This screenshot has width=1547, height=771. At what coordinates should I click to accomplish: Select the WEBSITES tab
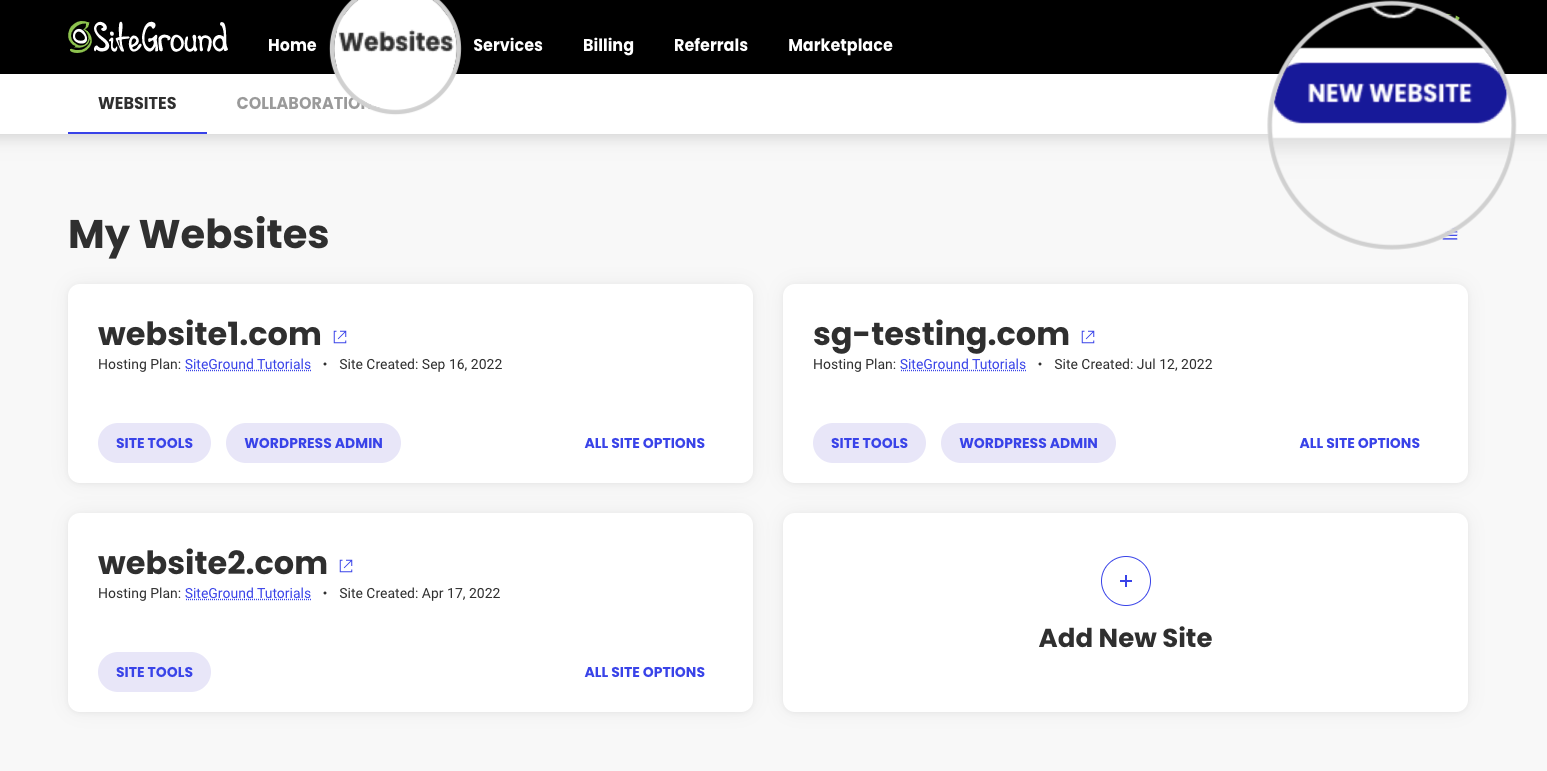pos(137,103)
